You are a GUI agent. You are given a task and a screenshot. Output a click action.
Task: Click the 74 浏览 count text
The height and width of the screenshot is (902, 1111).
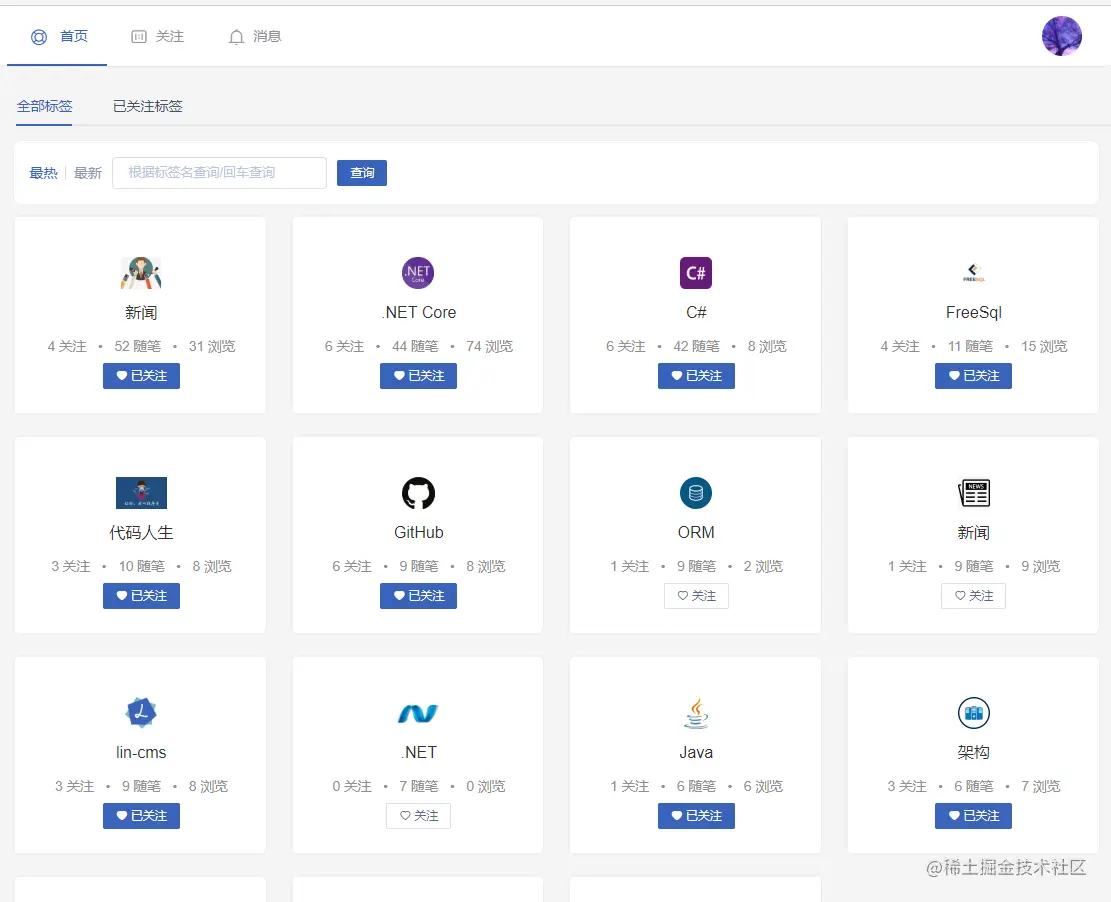(489, 346)
